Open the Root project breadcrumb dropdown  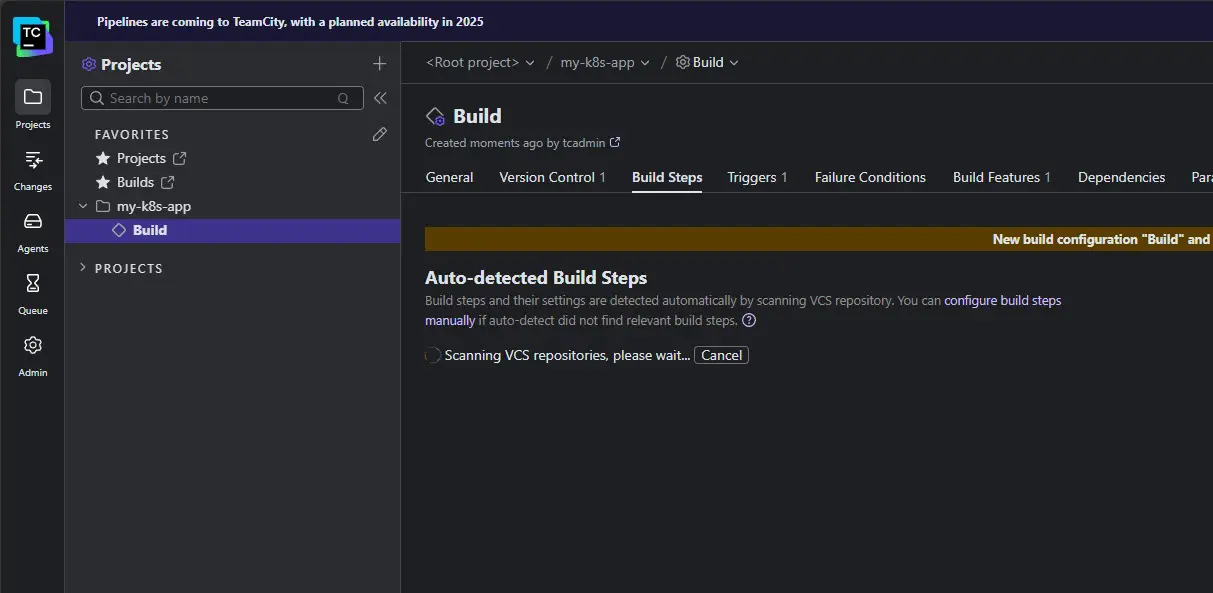pyautogui.click(x=480, y=62)
